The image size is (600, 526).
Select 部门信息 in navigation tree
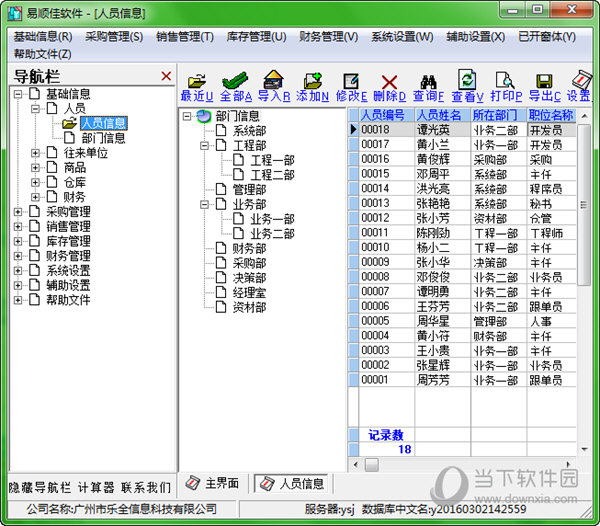tap(103, 138)
